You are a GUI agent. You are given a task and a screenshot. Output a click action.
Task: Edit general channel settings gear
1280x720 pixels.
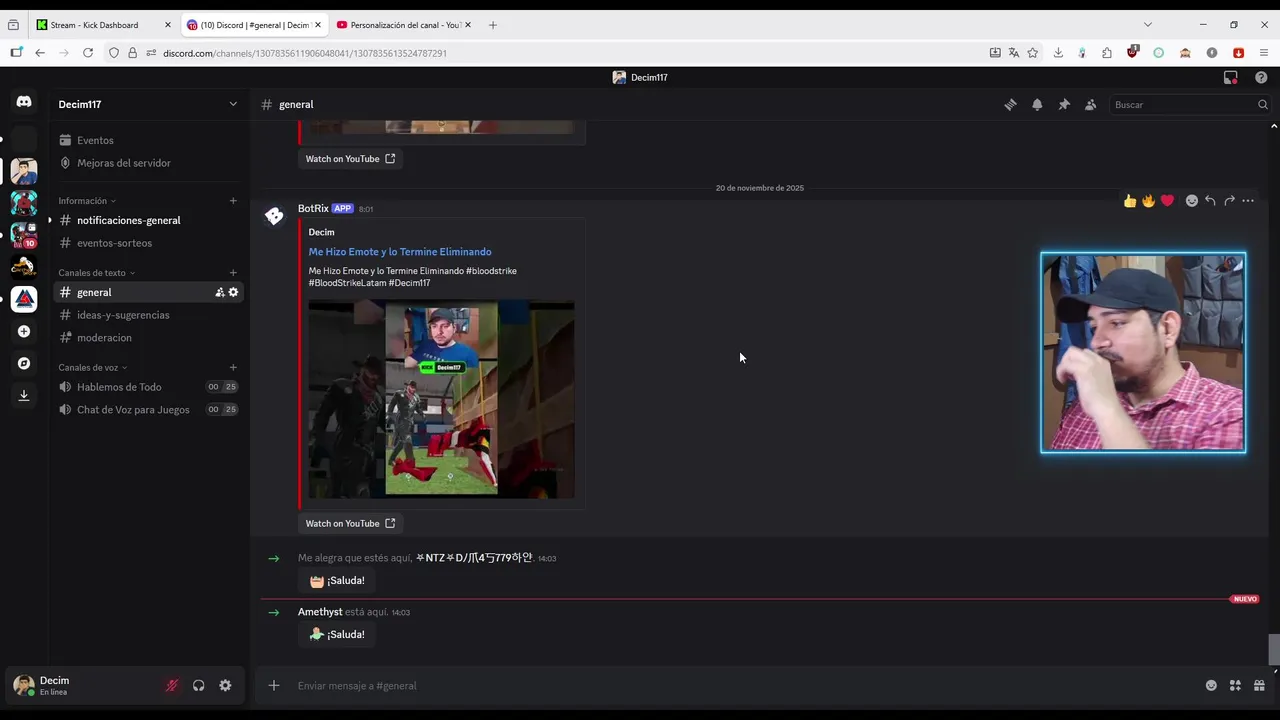click(x=233, y=292)
